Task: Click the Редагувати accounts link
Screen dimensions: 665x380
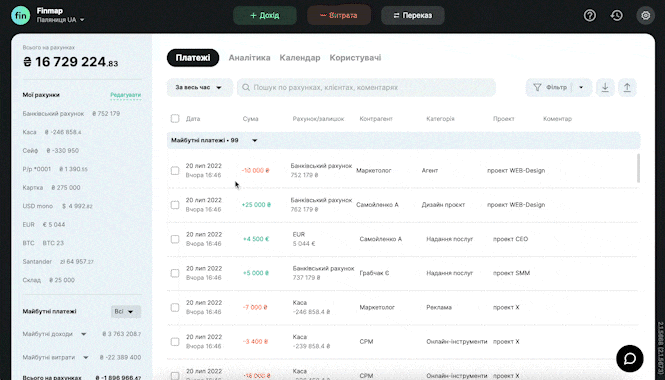Action: tap(126, 95)
